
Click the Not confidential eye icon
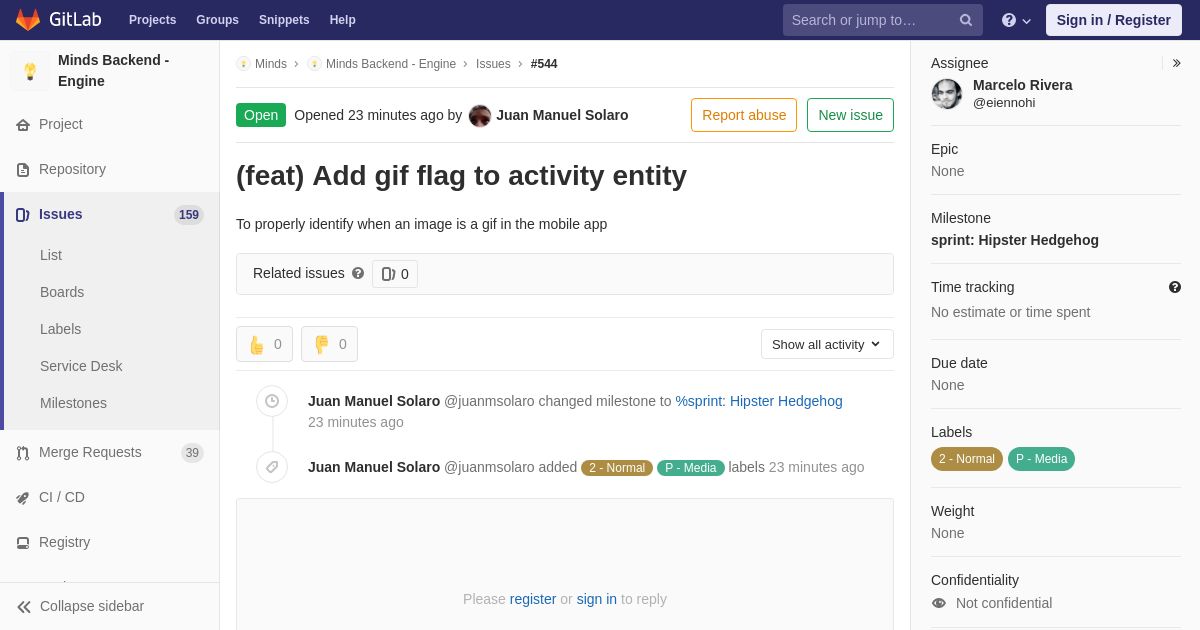939,603
